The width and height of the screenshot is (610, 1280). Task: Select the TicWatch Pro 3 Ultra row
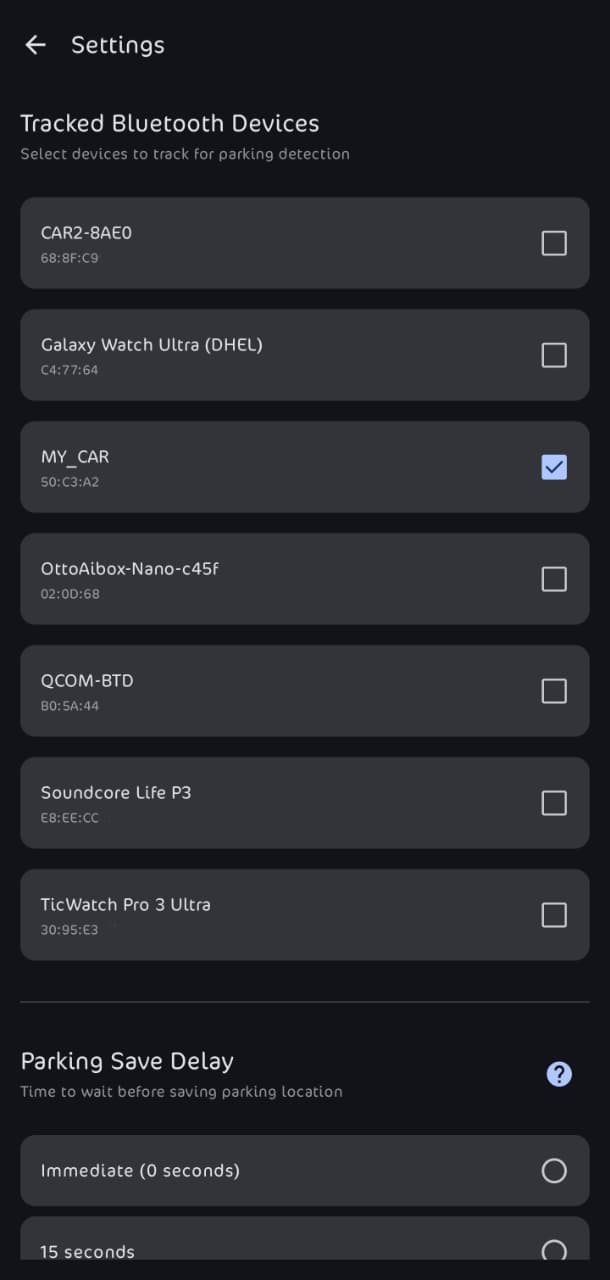click(x=250, y=915)
